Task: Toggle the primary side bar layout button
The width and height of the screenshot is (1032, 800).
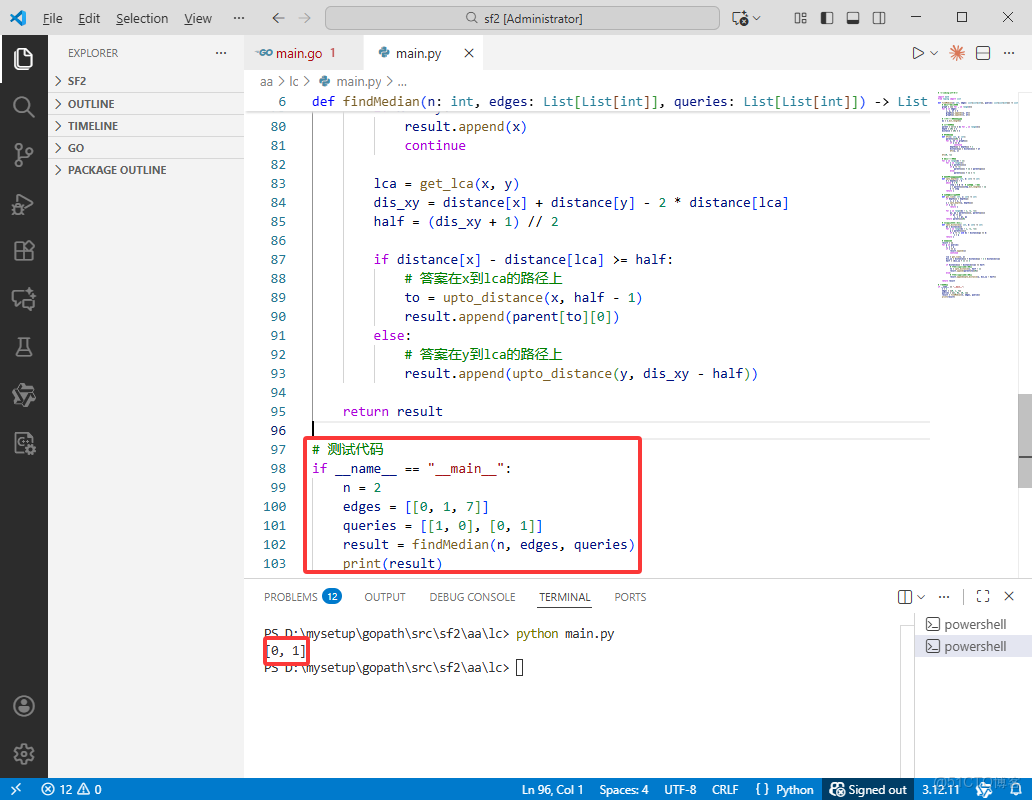Action: pyautogui.click(x=826, y=18)
